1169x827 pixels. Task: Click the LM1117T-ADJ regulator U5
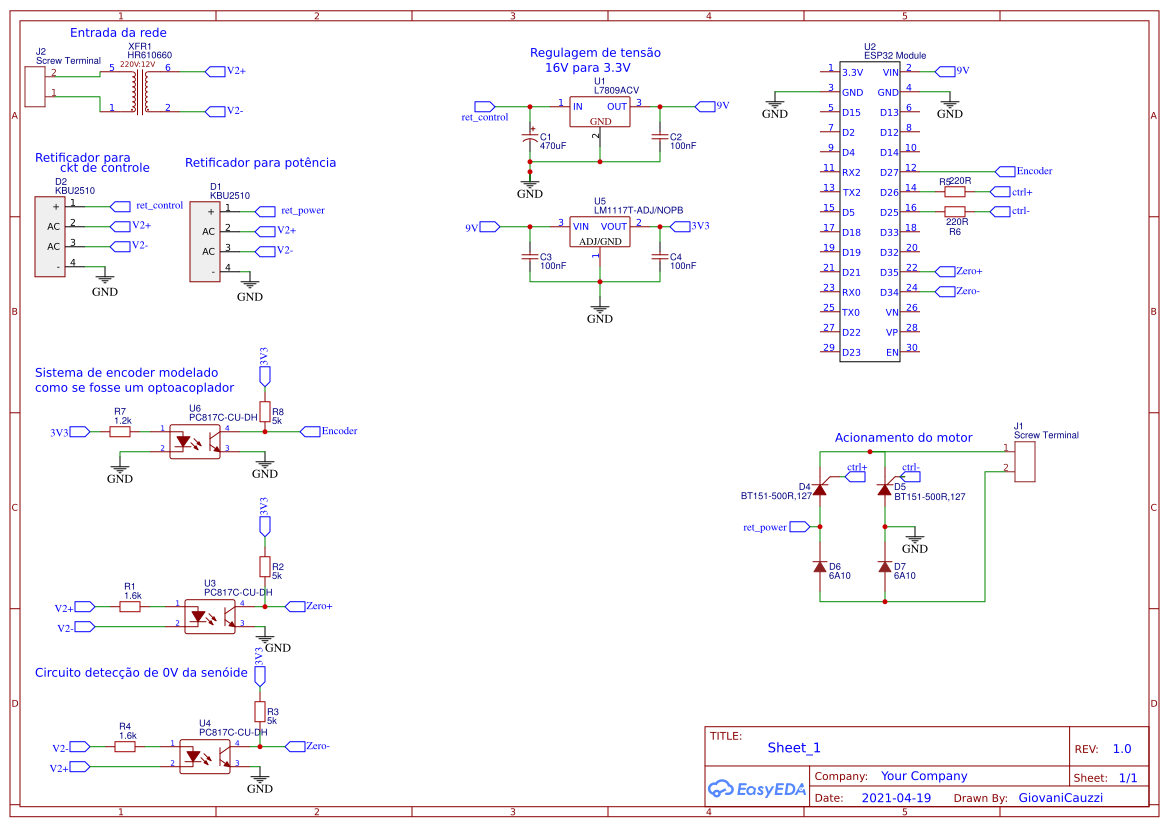click(x=599, y=232)
